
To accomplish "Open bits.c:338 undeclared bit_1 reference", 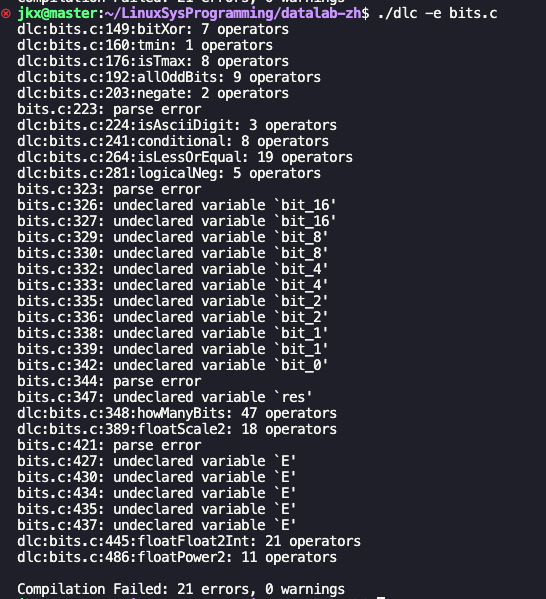I will pyautogui.click(x=172, y=333).
